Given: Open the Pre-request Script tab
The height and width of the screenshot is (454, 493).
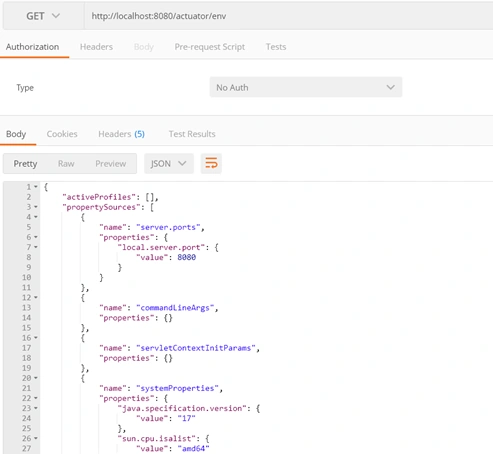Looking at the screenshot, I should click(210, 47).
